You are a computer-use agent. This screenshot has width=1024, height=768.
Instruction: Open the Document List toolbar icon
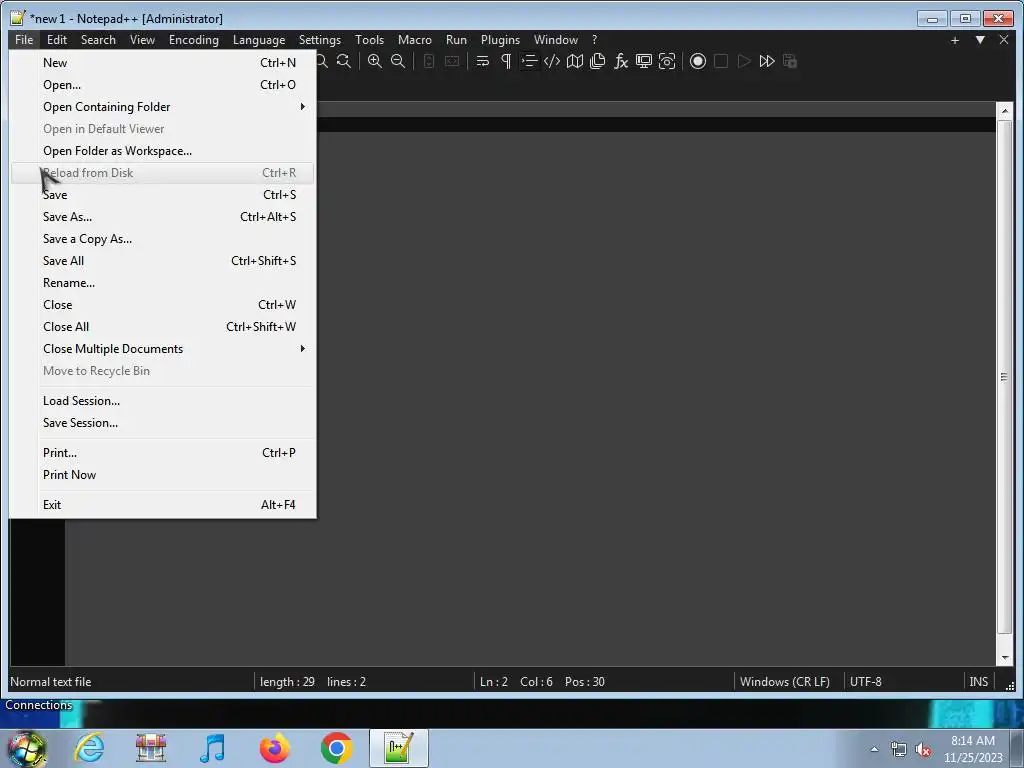[598, 61]
